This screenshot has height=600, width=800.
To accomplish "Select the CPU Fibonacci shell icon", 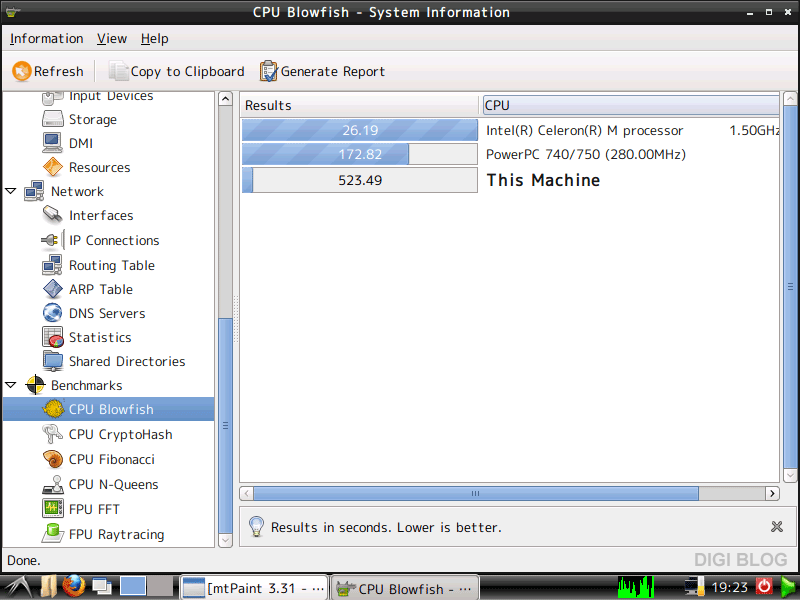I will click(x=53, y=459).
